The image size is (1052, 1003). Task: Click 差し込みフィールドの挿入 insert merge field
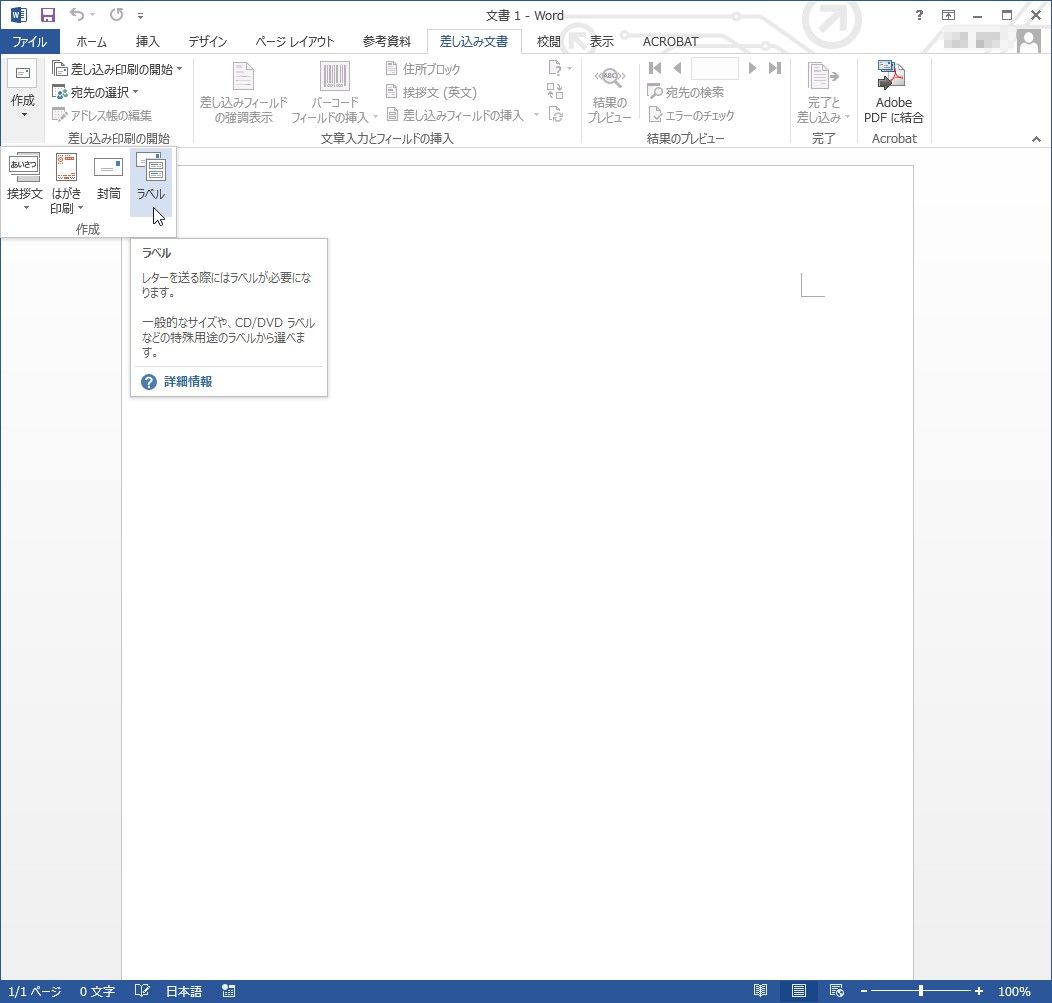[x=455, y=115]
